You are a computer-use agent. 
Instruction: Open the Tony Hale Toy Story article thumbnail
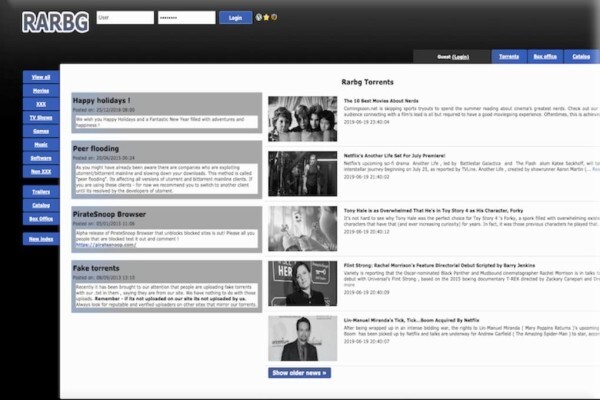[x=302, y=228]
